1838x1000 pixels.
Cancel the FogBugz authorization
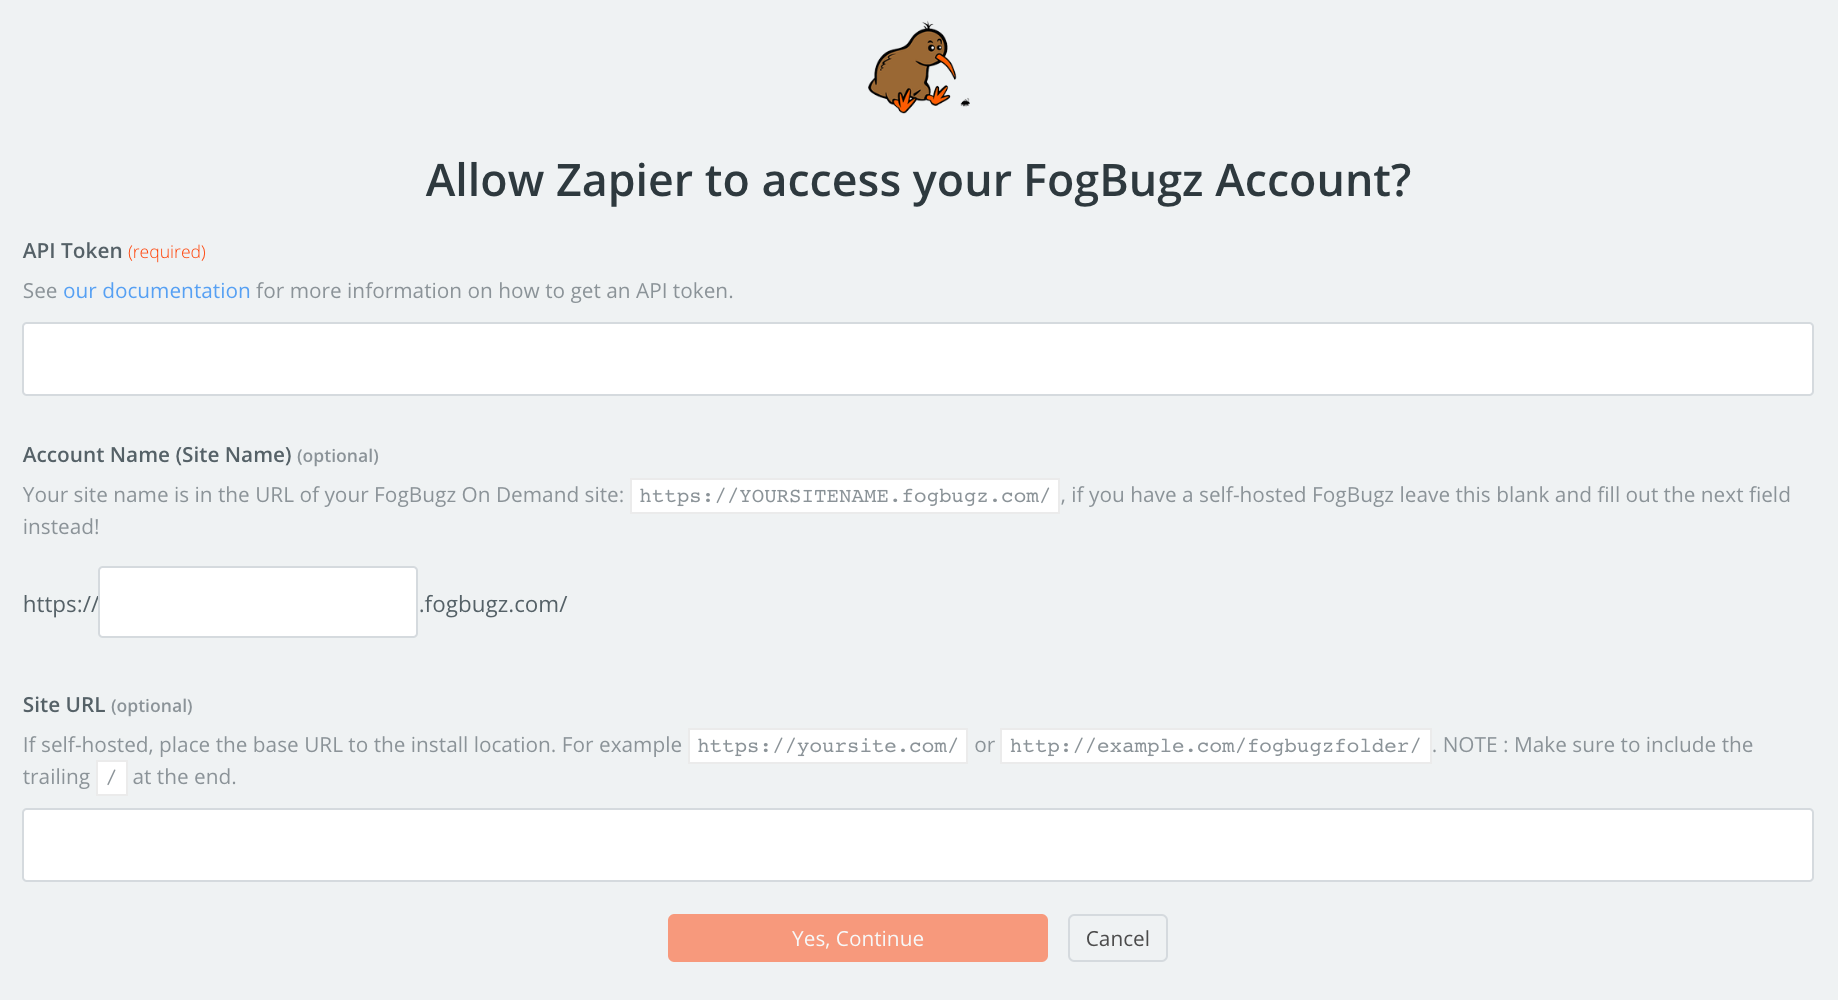pyautogui.click(x=1117, y=938)
